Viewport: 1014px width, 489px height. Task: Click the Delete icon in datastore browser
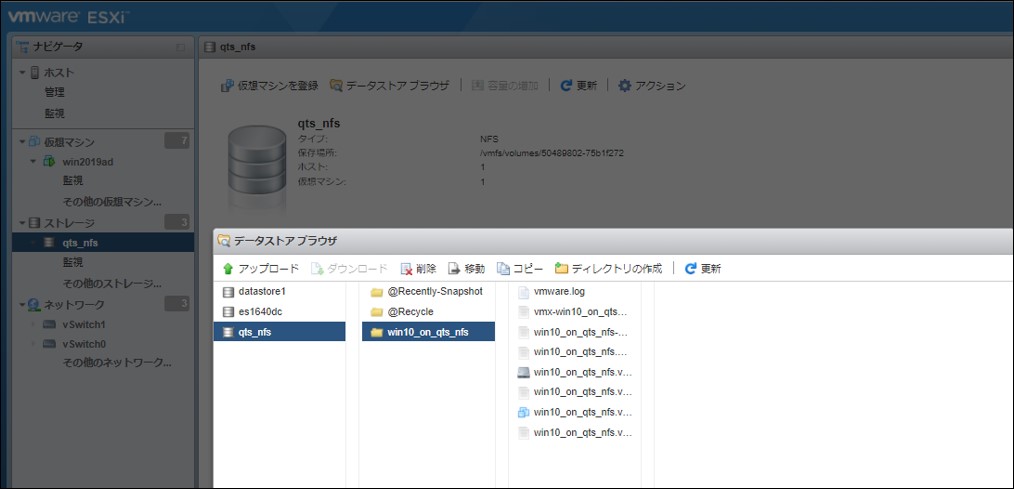(406, 269)
